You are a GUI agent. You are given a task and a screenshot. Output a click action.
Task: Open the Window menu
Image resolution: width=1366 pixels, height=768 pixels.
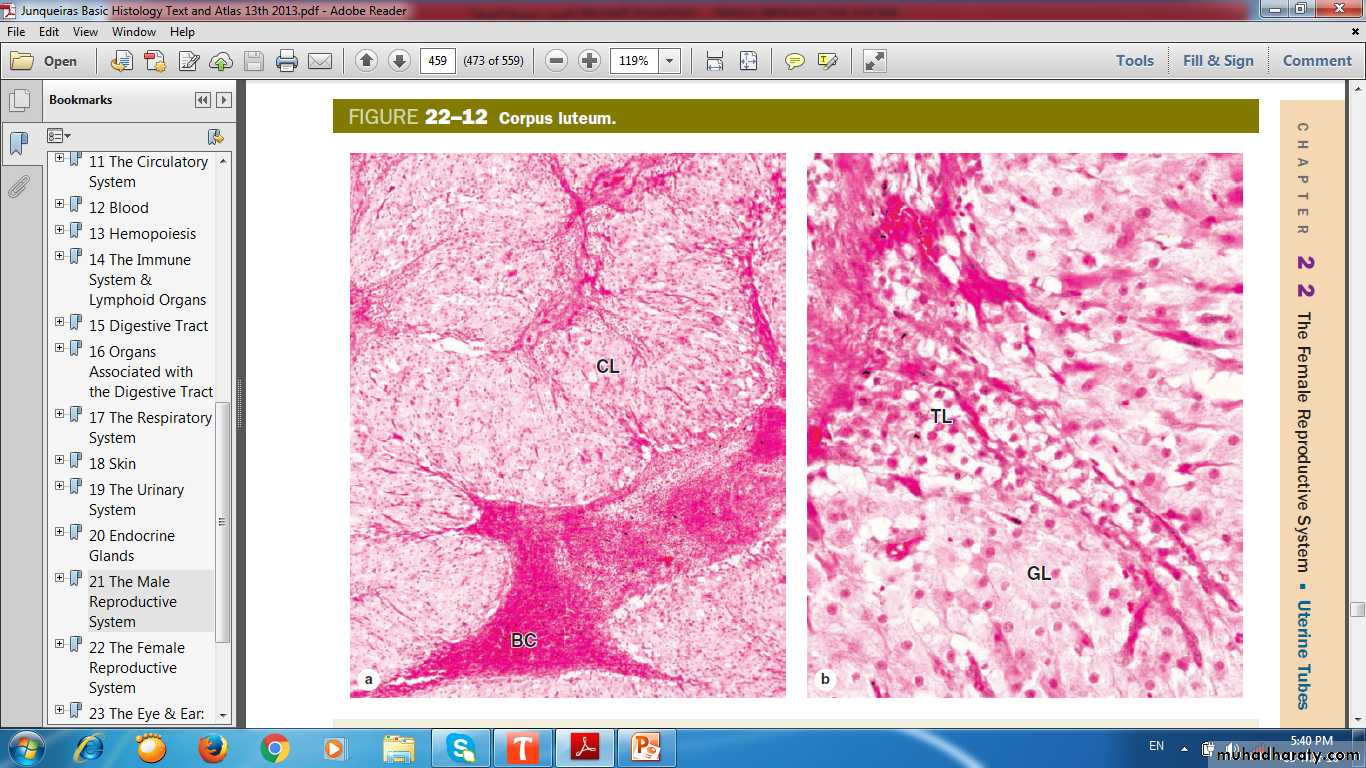pyautogui.click(x=134, y=32)
